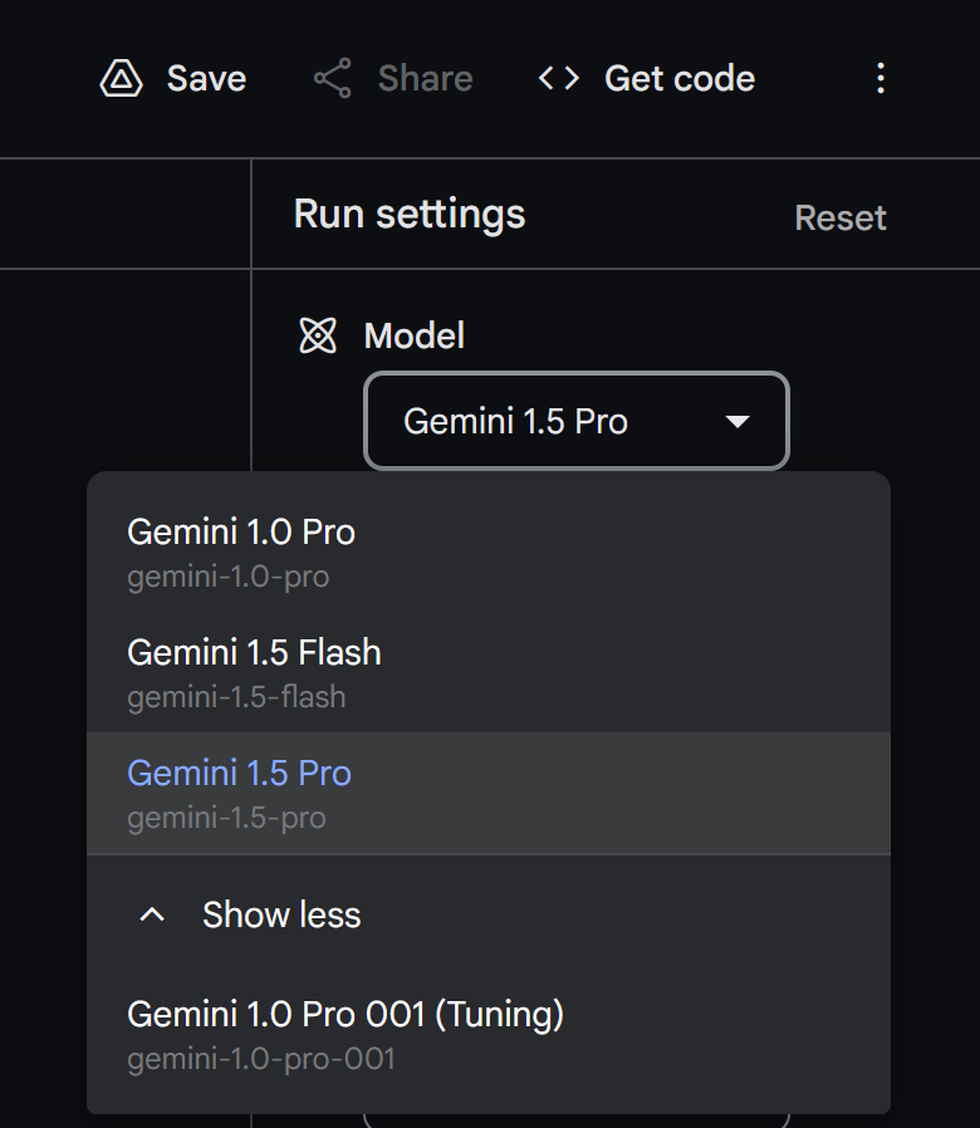Screen dimensions: 980x1128
Task: Click the atom icon beside Model
Action: point(318,336)
